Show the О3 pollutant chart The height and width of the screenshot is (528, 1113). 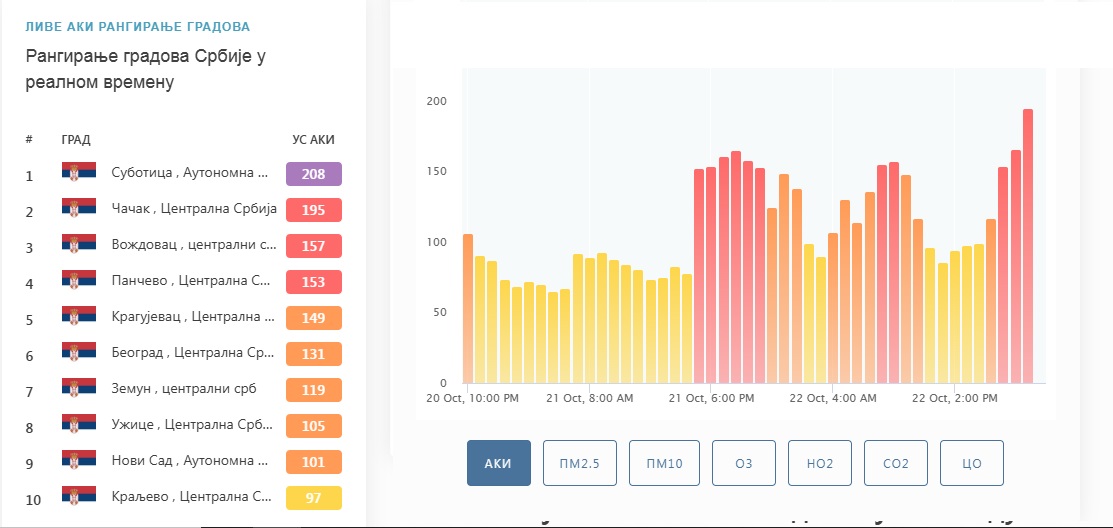(x=744, y=463)
